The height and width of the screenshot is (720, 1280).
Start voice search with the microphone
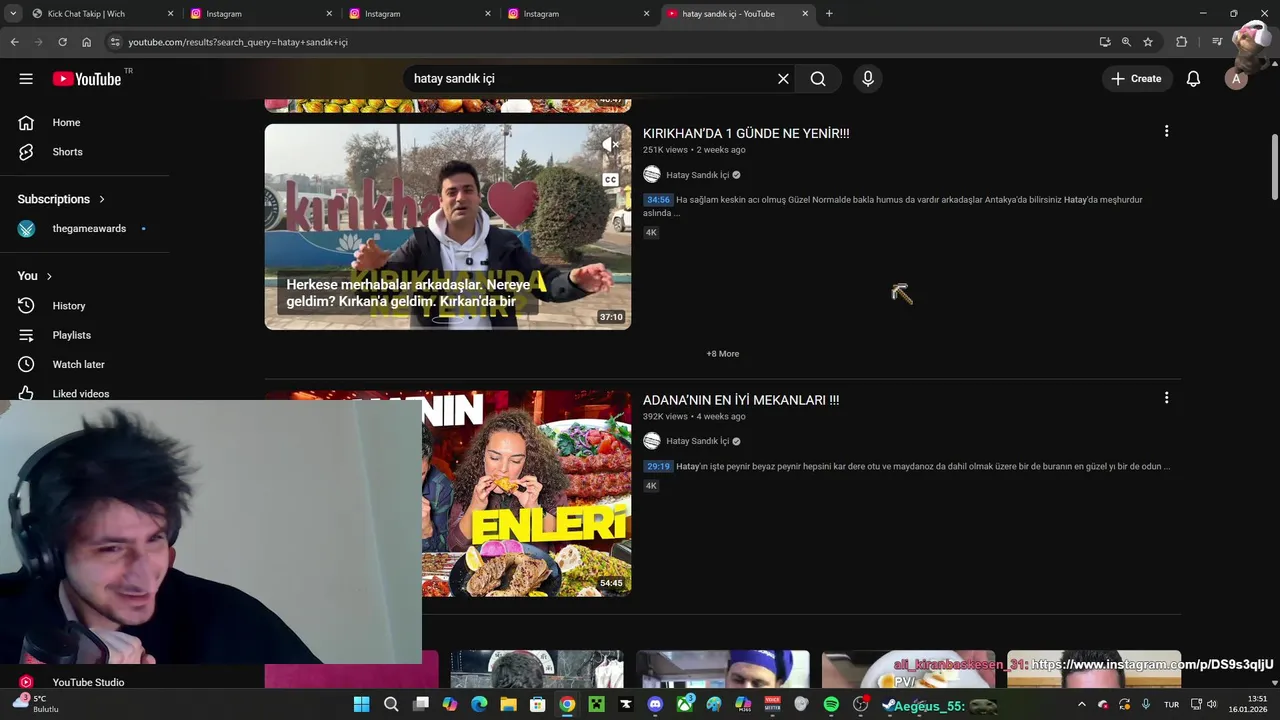pos(868,79)
